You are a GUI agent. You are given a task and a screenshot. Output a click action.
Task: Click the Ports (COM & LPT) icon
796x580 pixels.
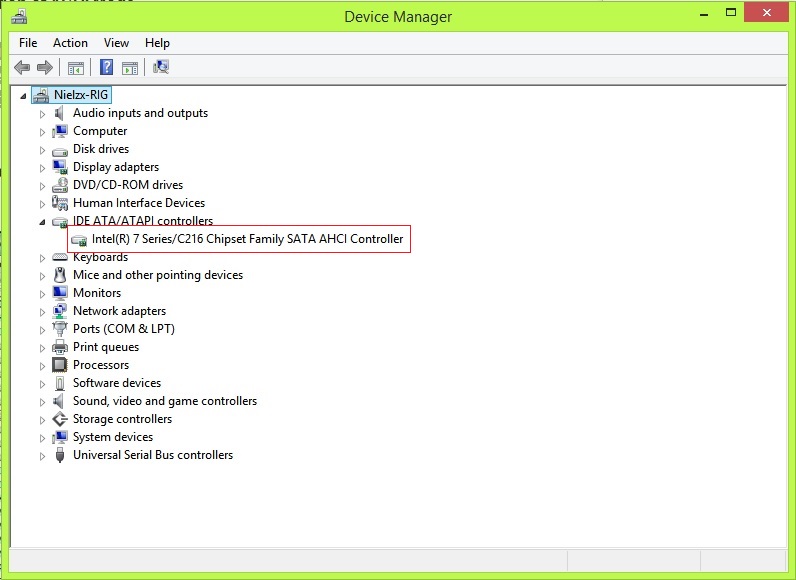pos(60,329)
